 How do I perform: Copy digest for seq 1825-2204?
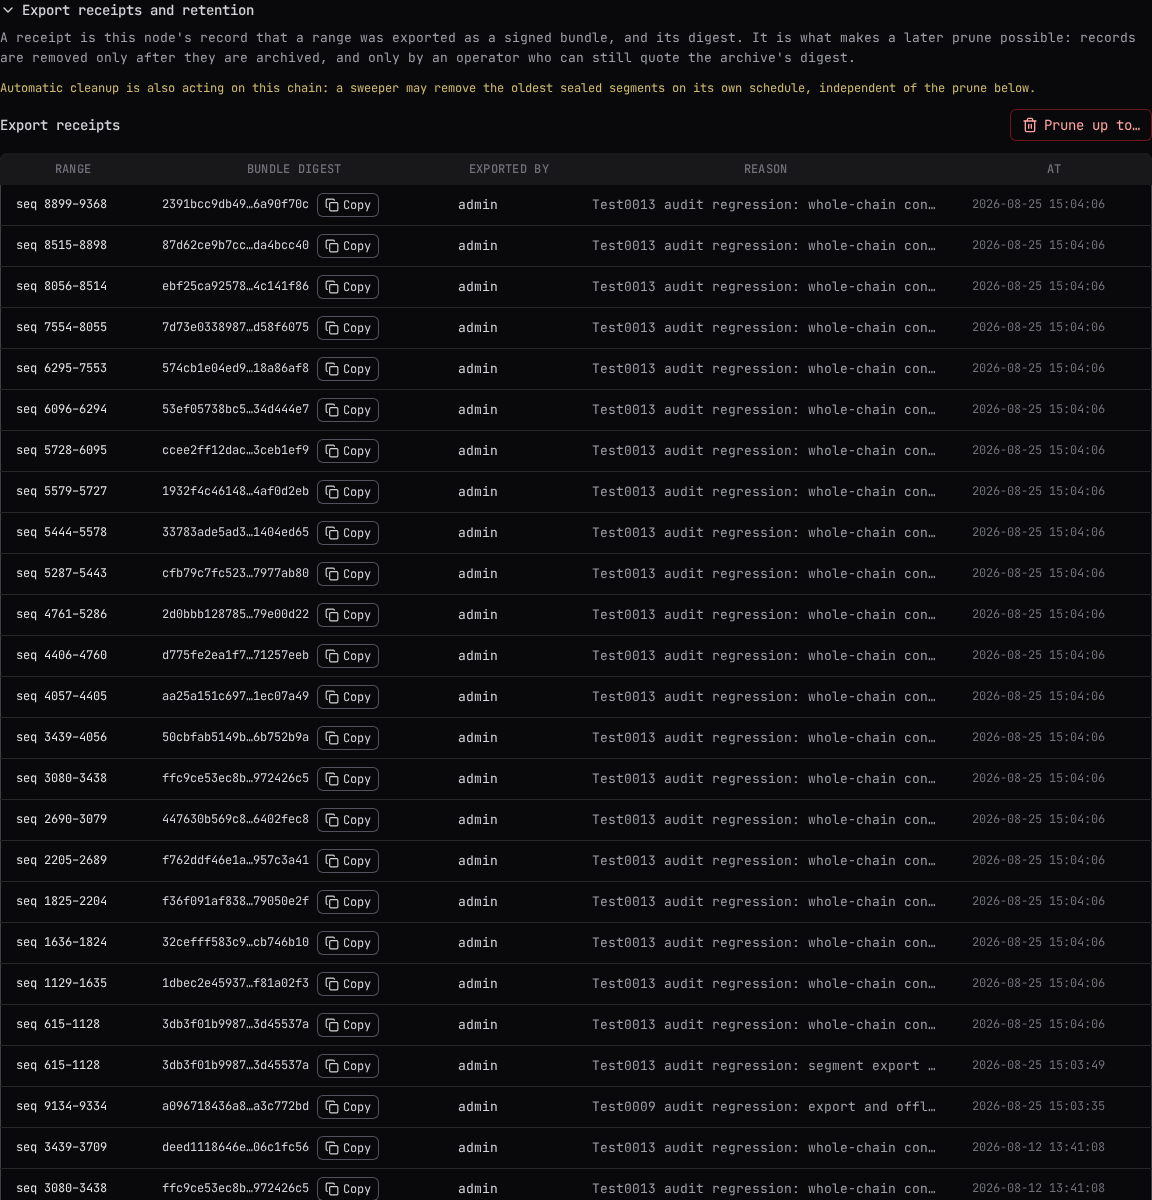(x=348, y=902)
